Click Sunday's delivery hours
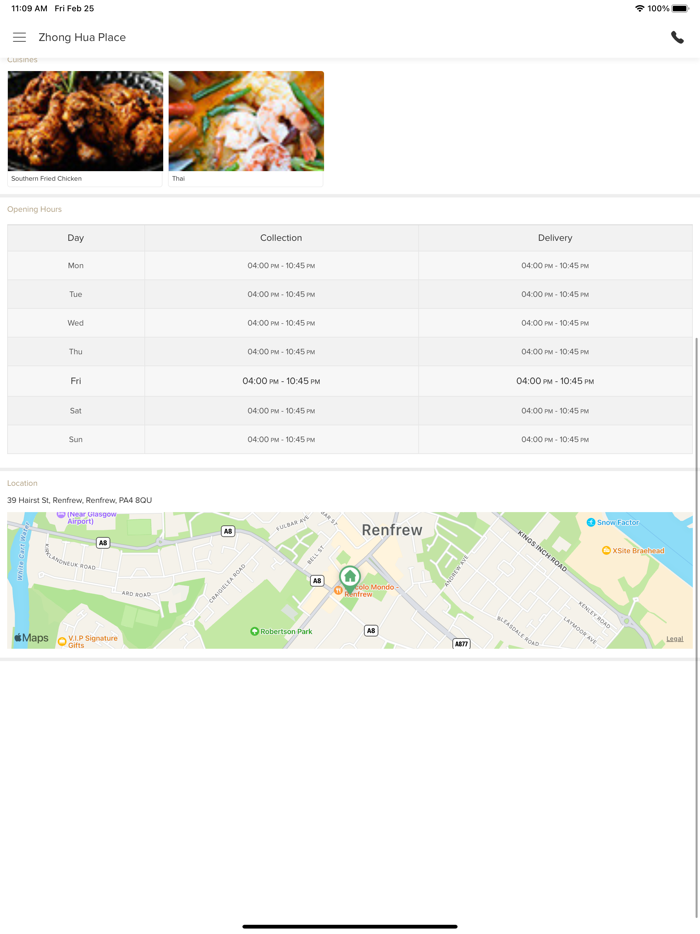 pos(555,440)
